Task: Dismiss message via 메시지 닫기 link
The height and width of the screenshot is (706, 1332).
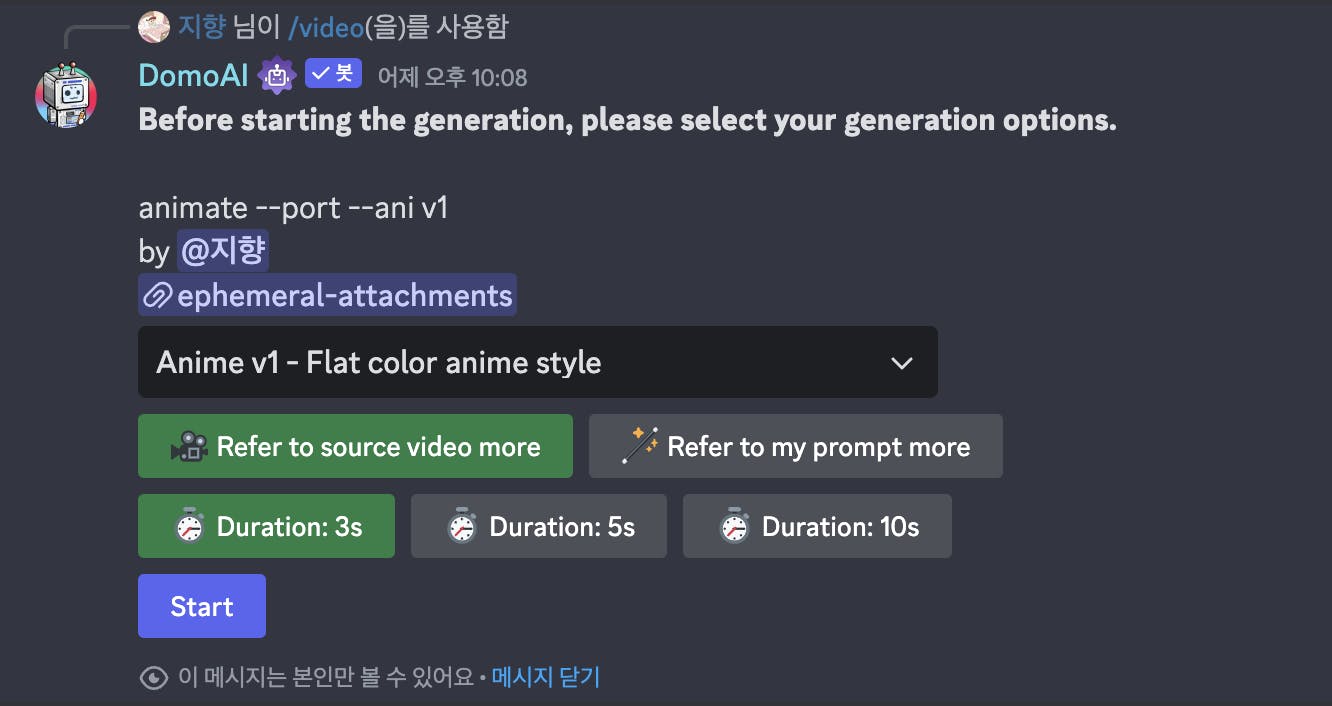Action: click(546, 677)
